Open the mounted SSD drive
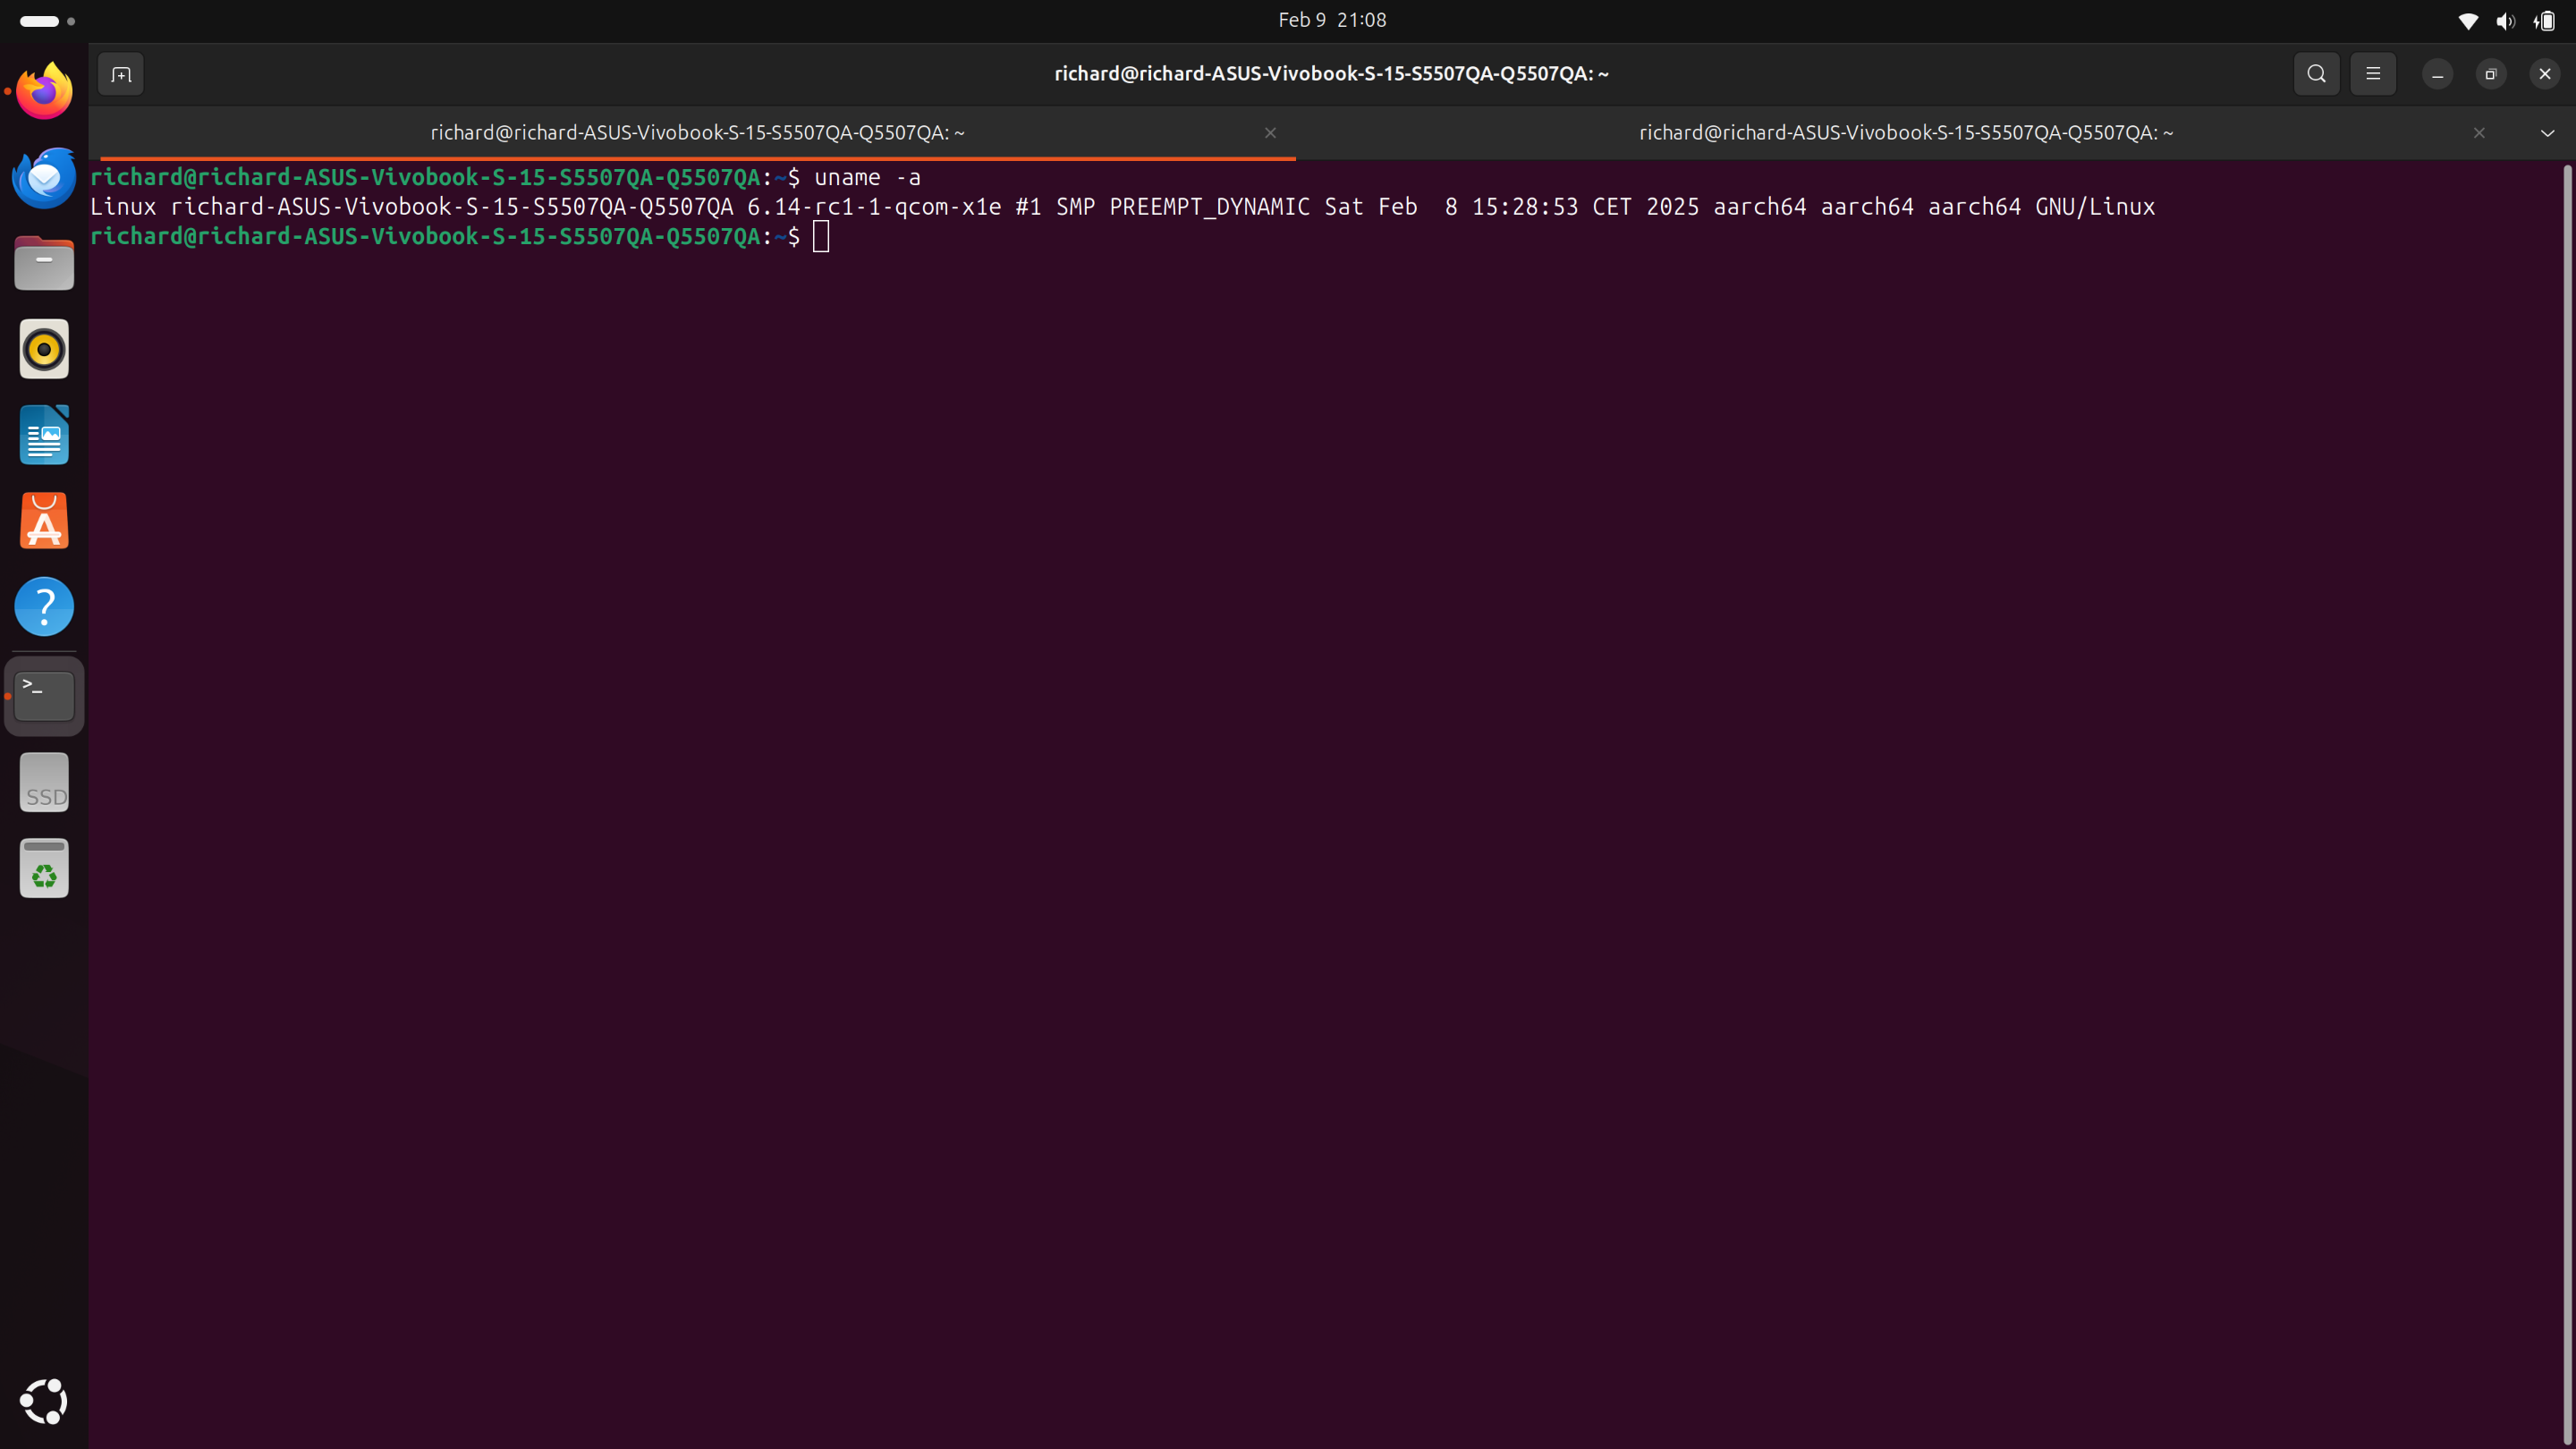 [x=43, y=781]
